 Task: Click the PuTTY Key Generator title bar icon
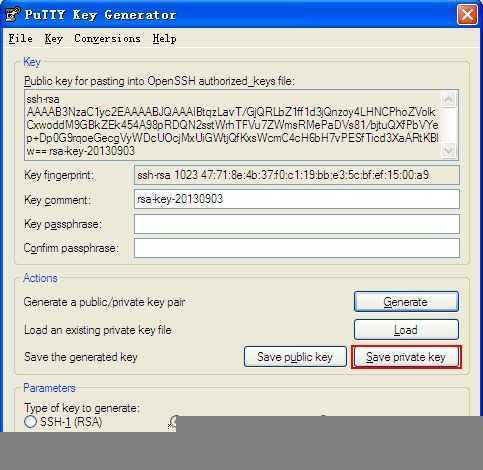click(13, 14)
